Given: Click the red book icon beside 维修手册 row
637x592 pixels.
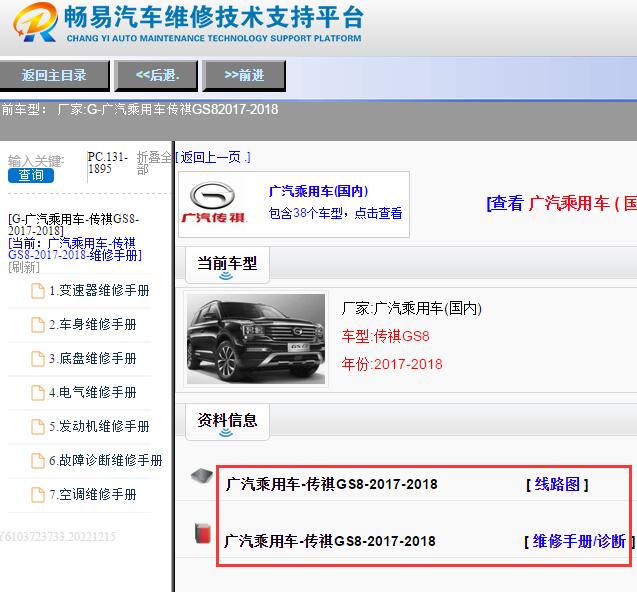Looking at the screenshot, I should click(x=203, y=533).
